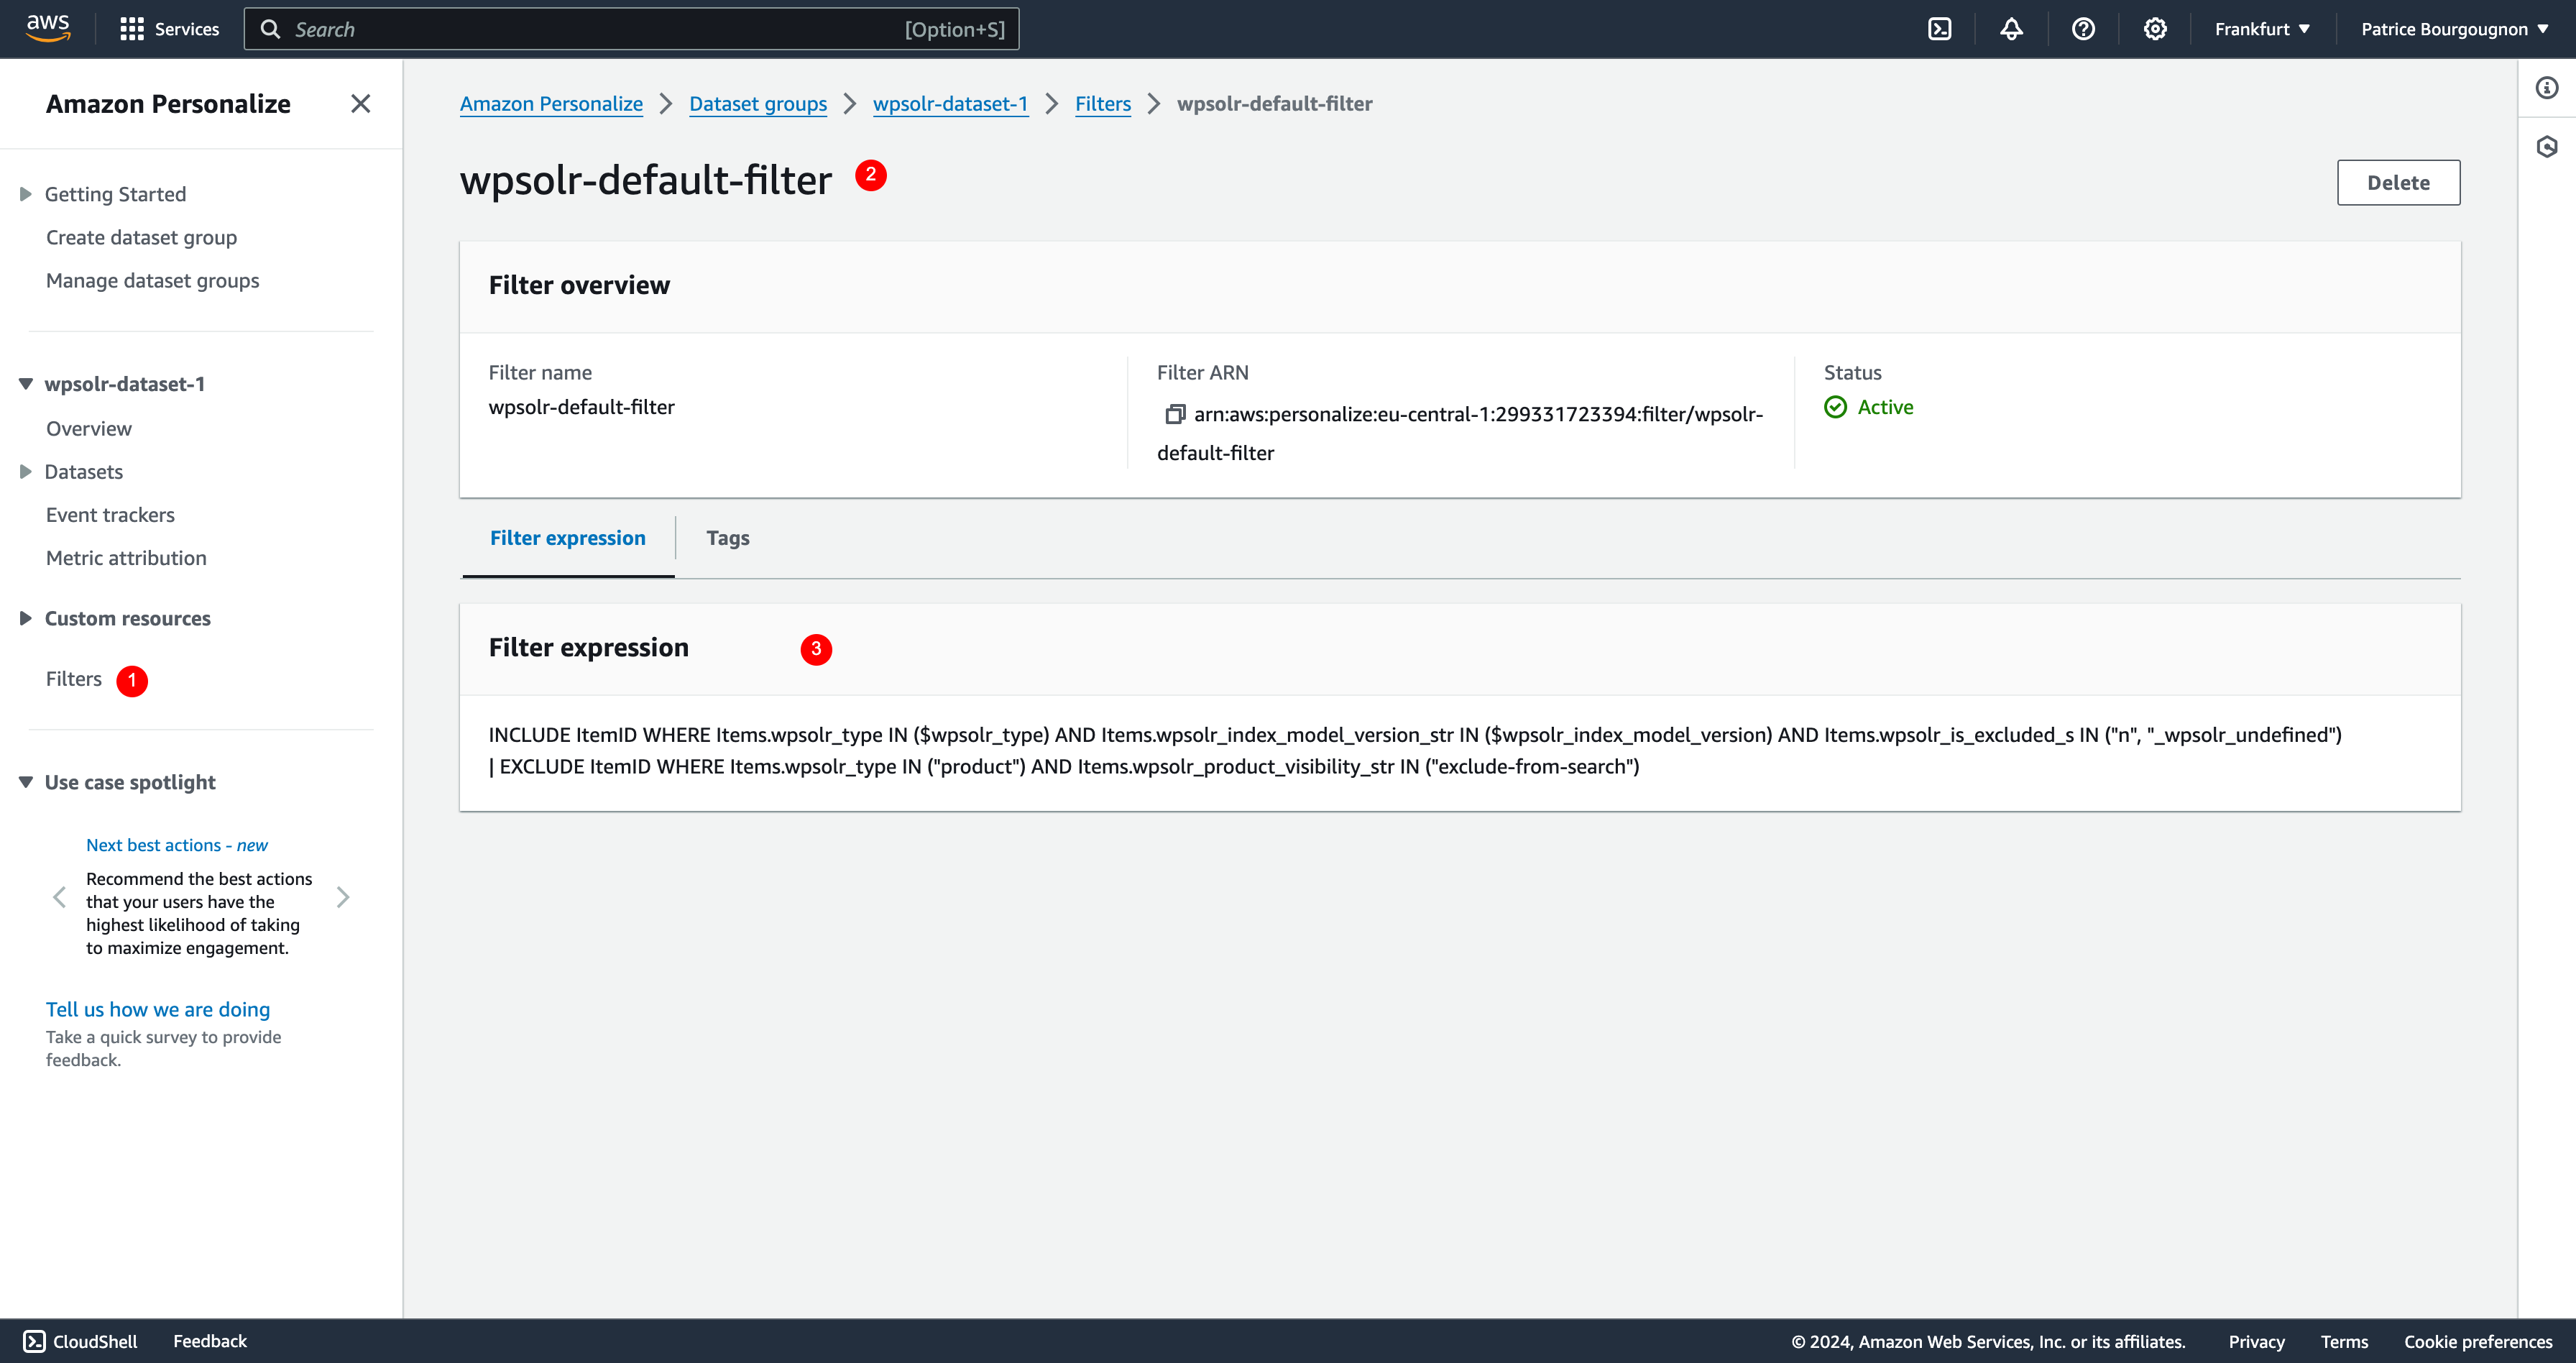Expand the Getting Started section
The image size is (2576, 1363).
click(x=26, y=194)
